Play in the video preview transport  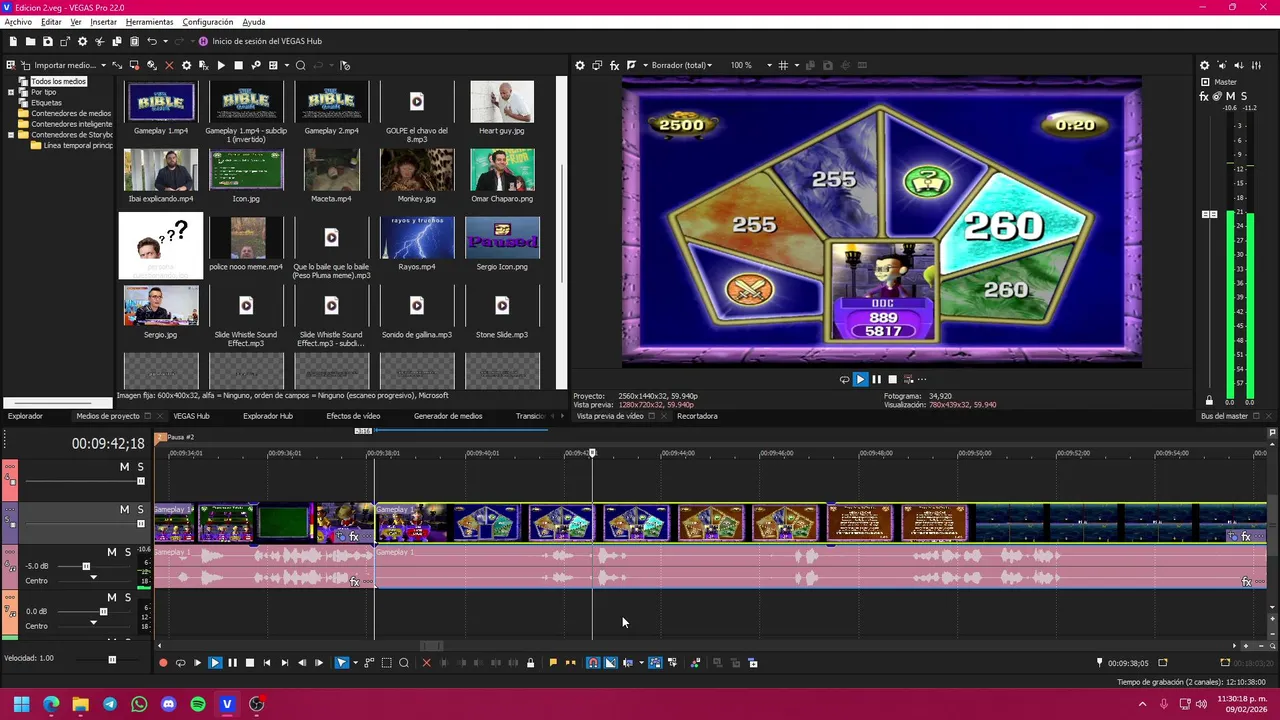click(860, 379)
